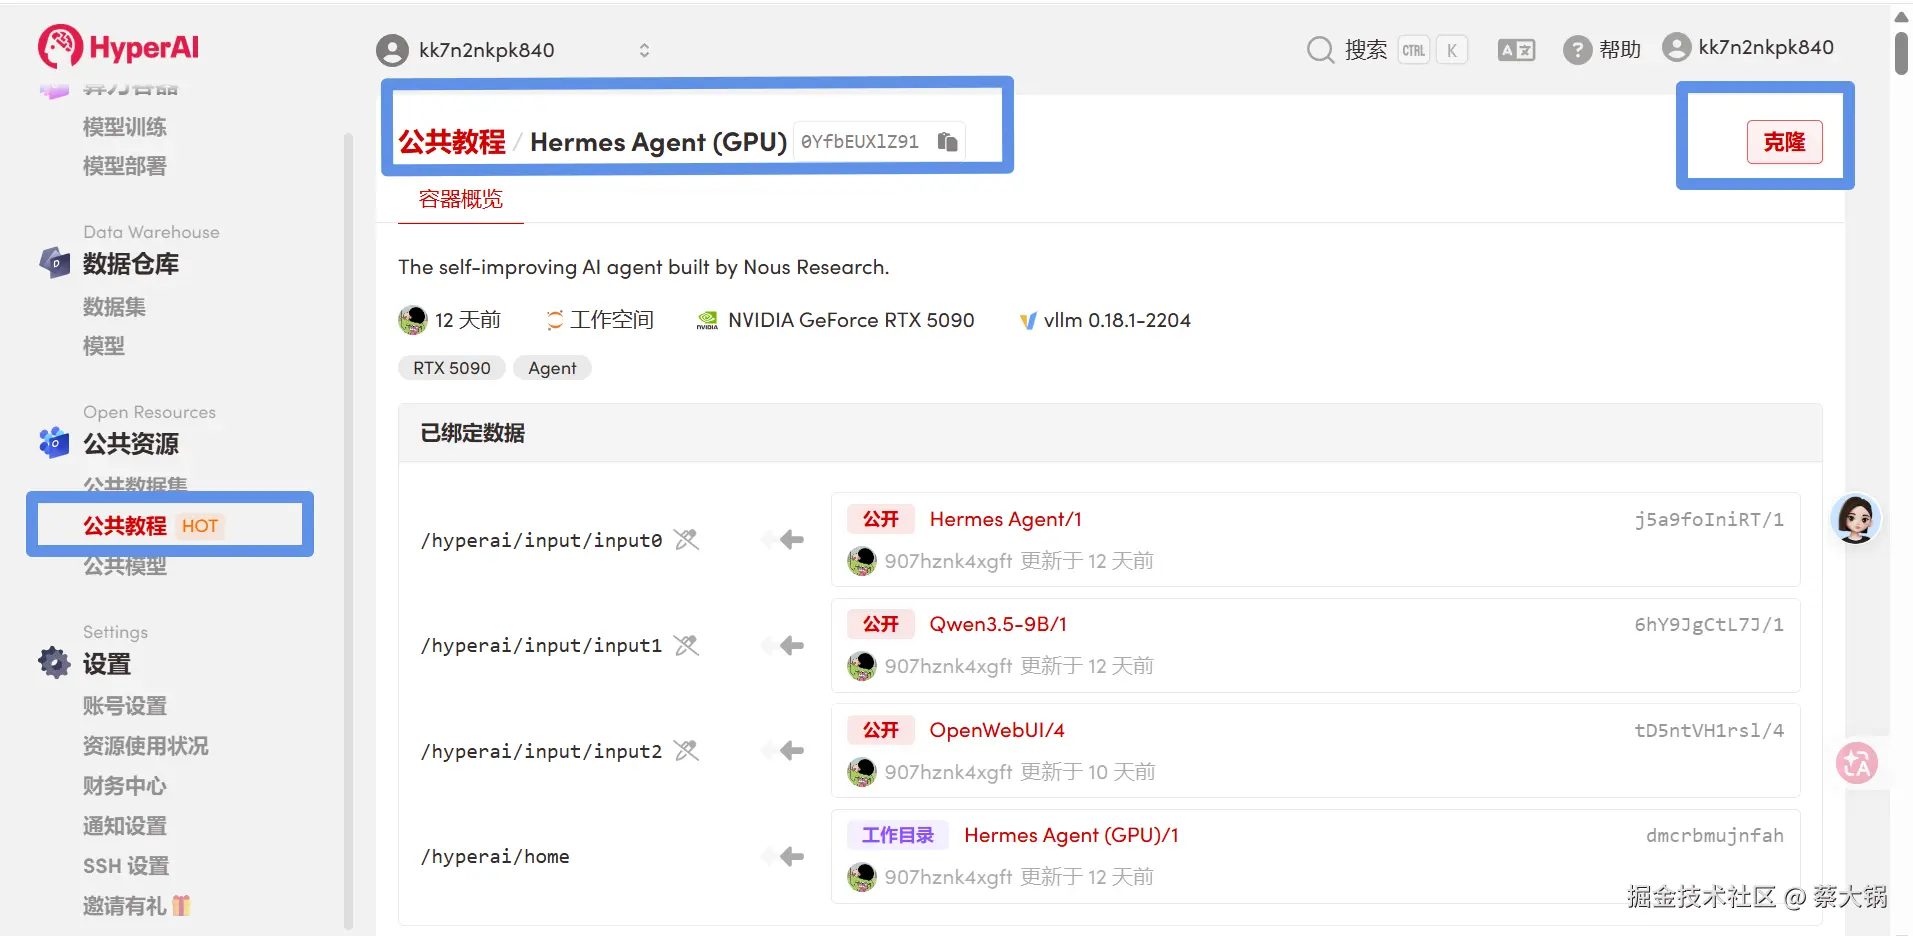Click the 数据仓库 section icon
1913x936 pixels.
[x=54, y=263]
